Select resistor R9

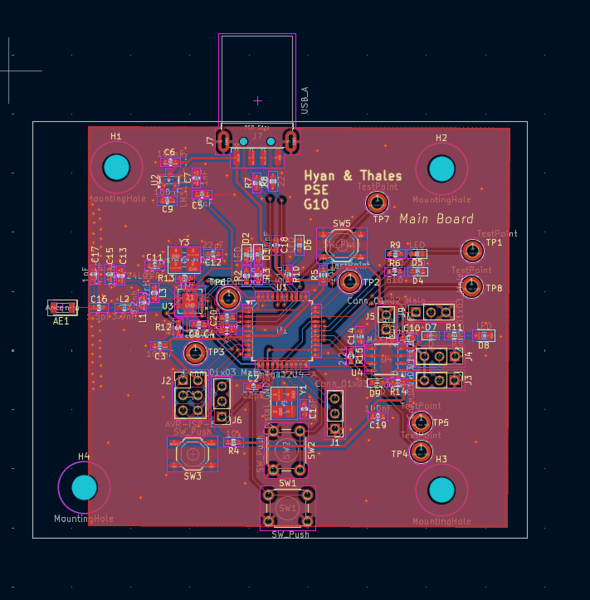395,254
